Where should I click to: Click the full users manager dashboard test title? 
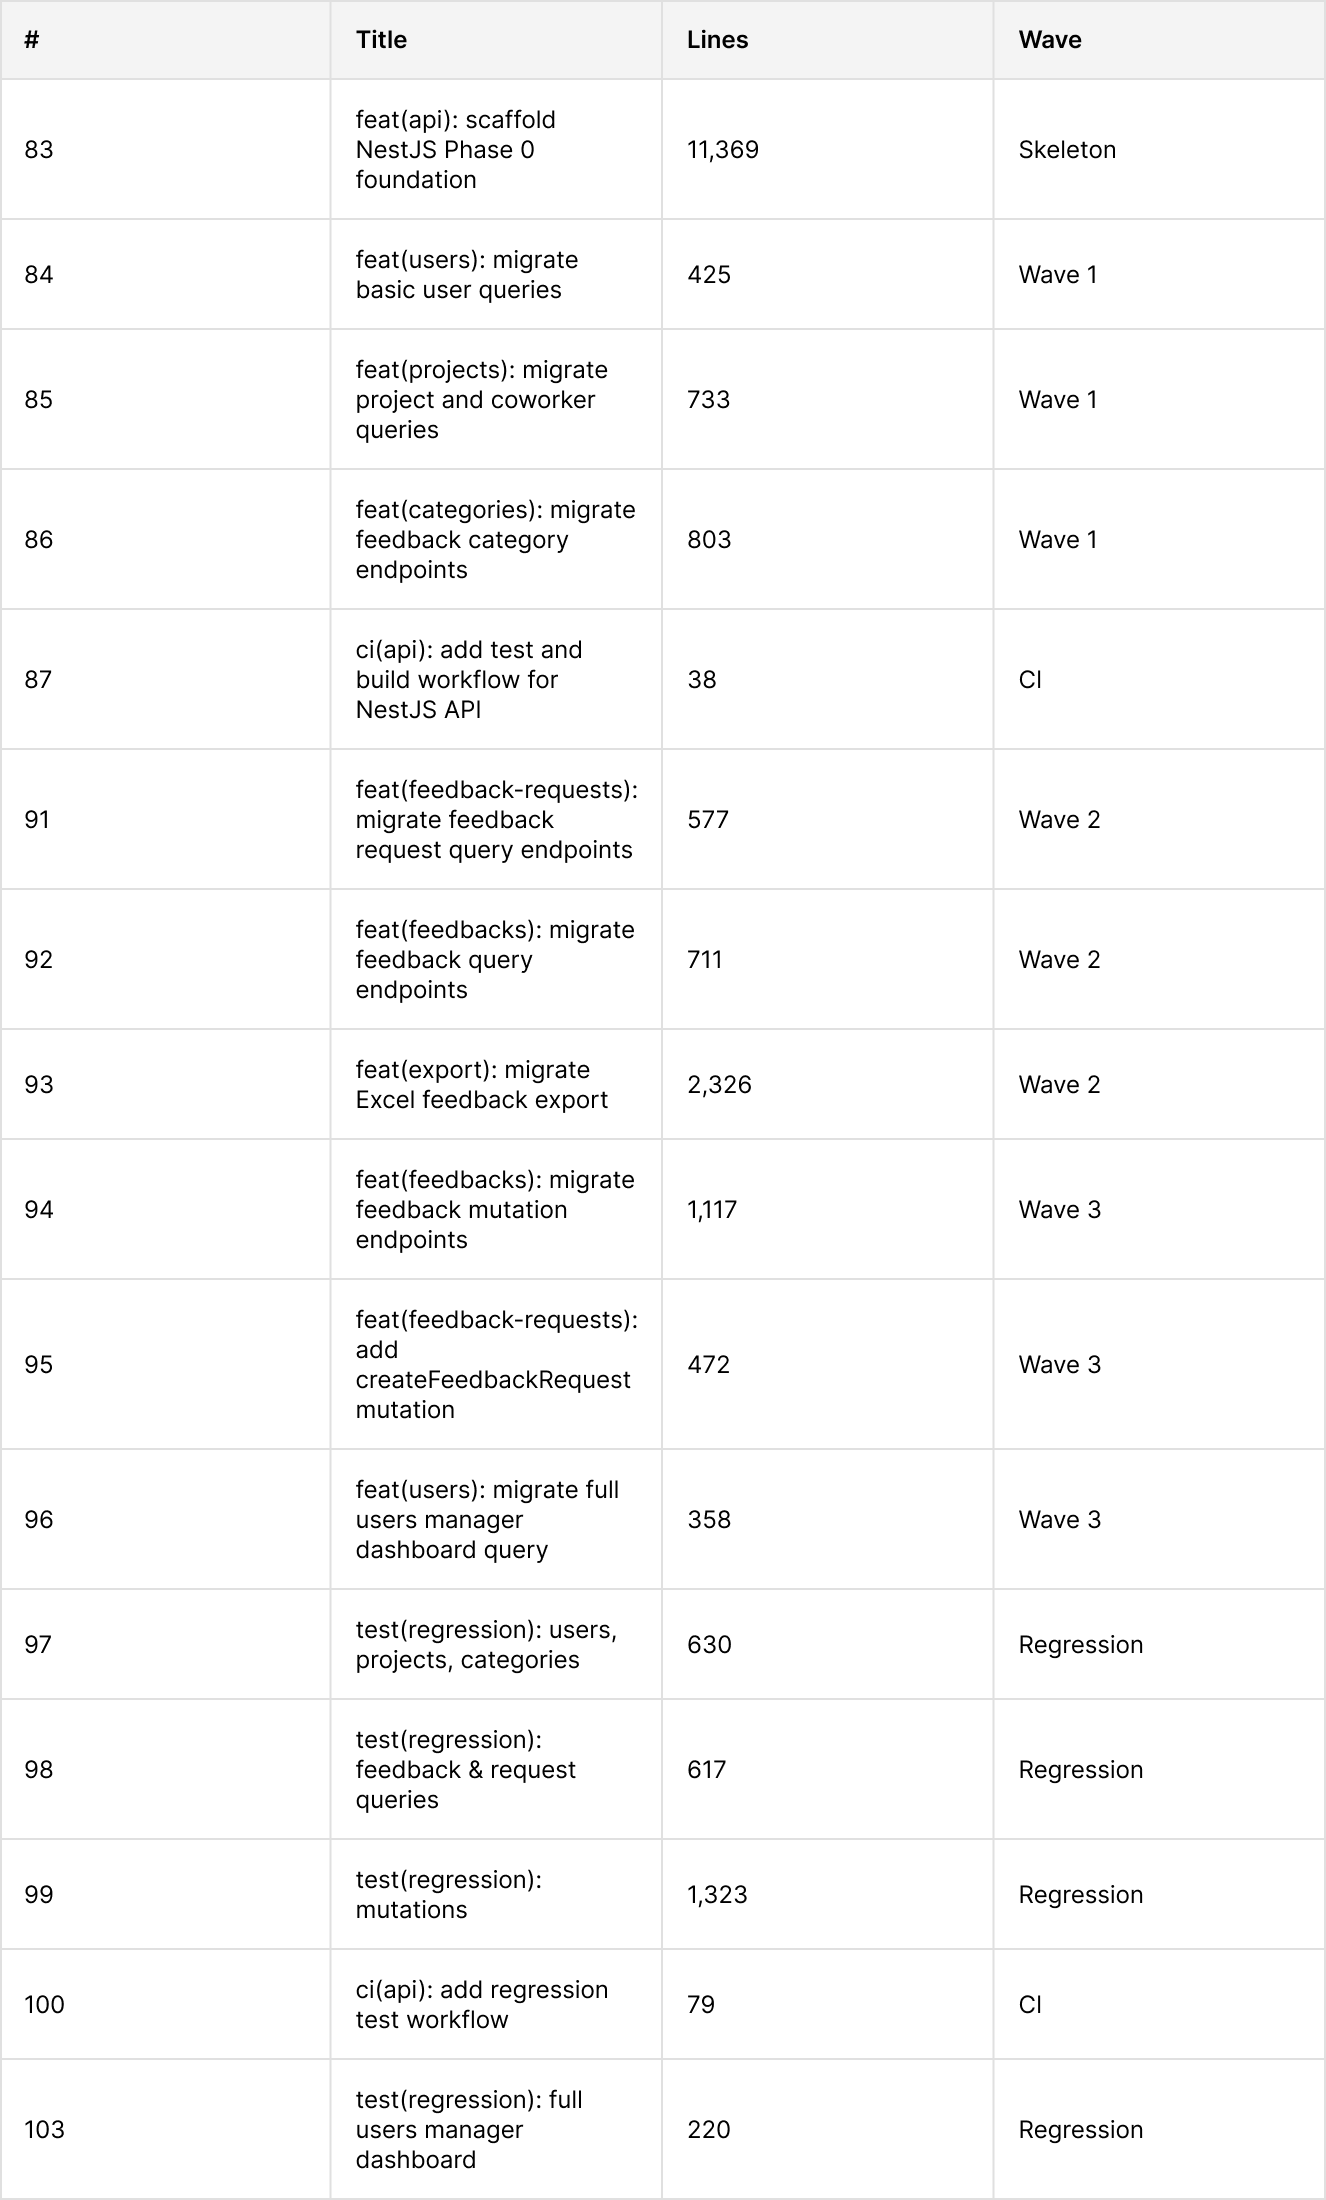click(469, 2130)
